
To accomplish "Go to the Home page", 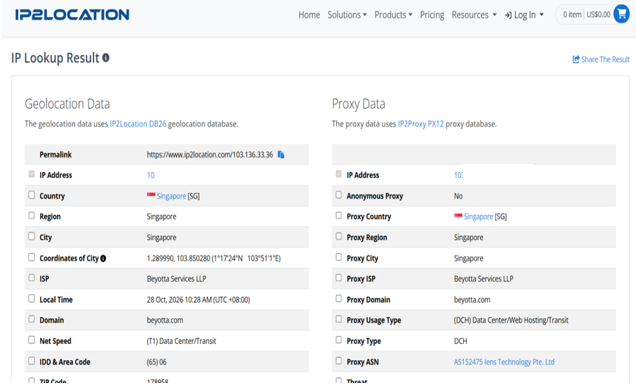I will pos(309,15).
